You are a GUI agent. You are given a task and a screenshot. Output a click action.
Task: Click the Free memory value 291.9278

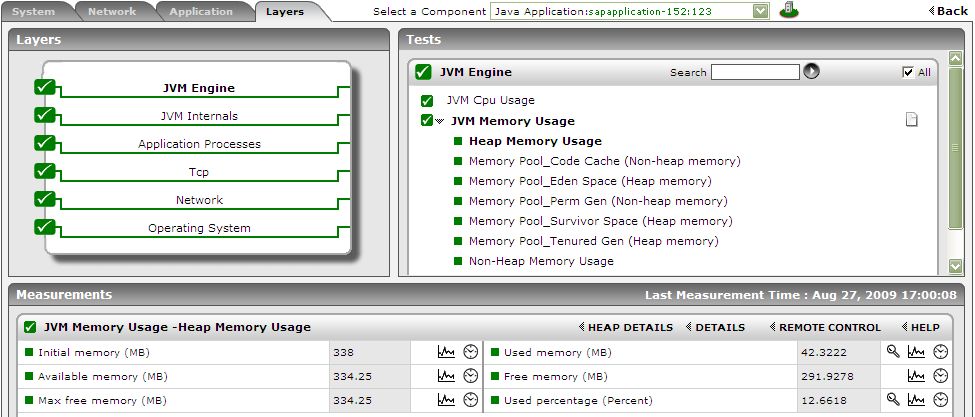827,377
